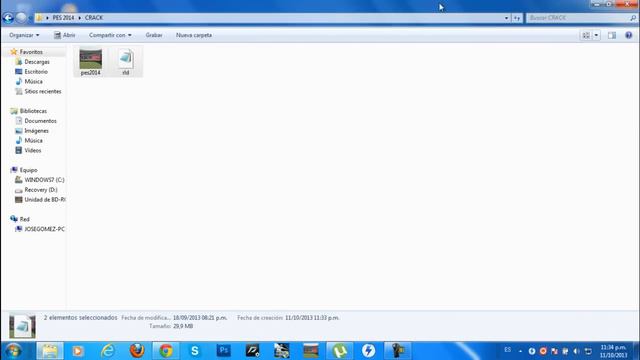This screenshot has height=360, width=640.
Task: Click the network tray icon
Action: pos(588,351)
